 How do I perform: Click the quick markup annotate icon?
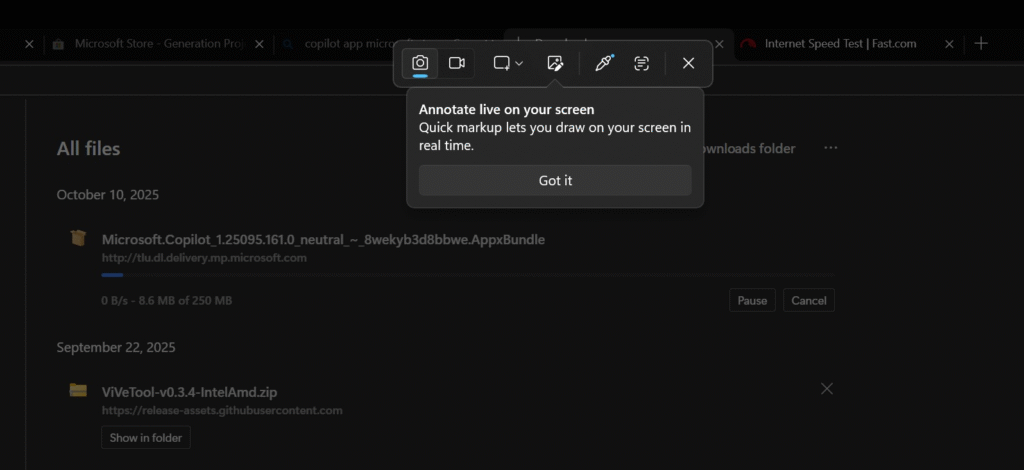click(555, 63)
